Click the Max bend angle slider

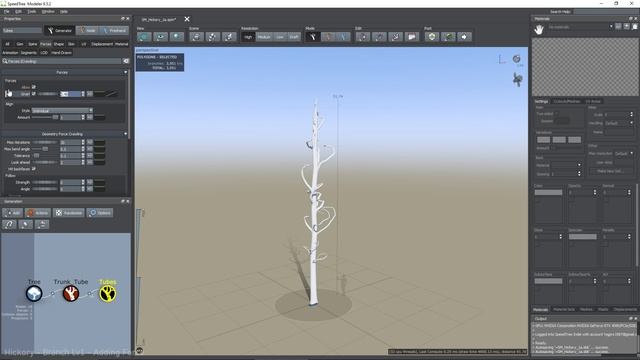[x=45, y=149]
